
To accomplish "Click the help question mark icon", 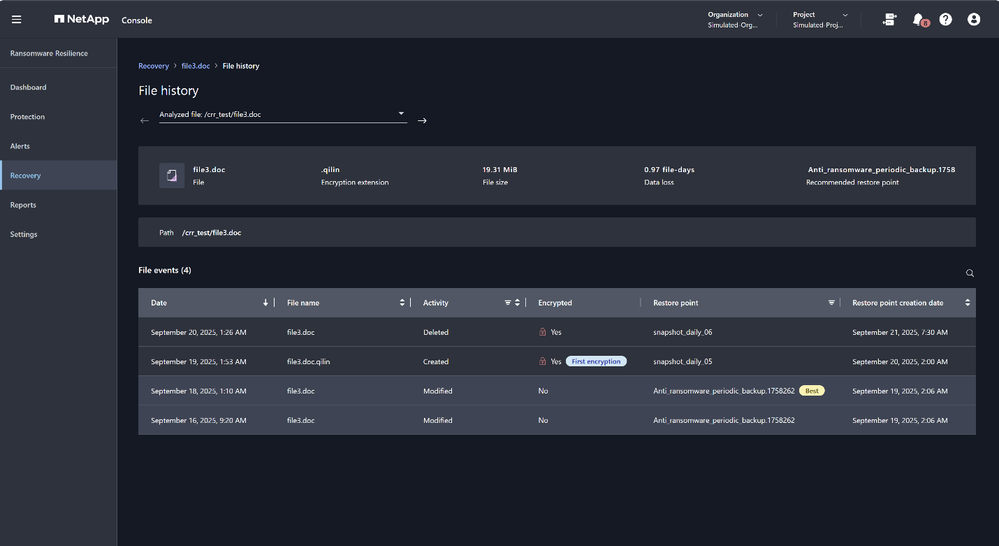I will coord(946,19).
